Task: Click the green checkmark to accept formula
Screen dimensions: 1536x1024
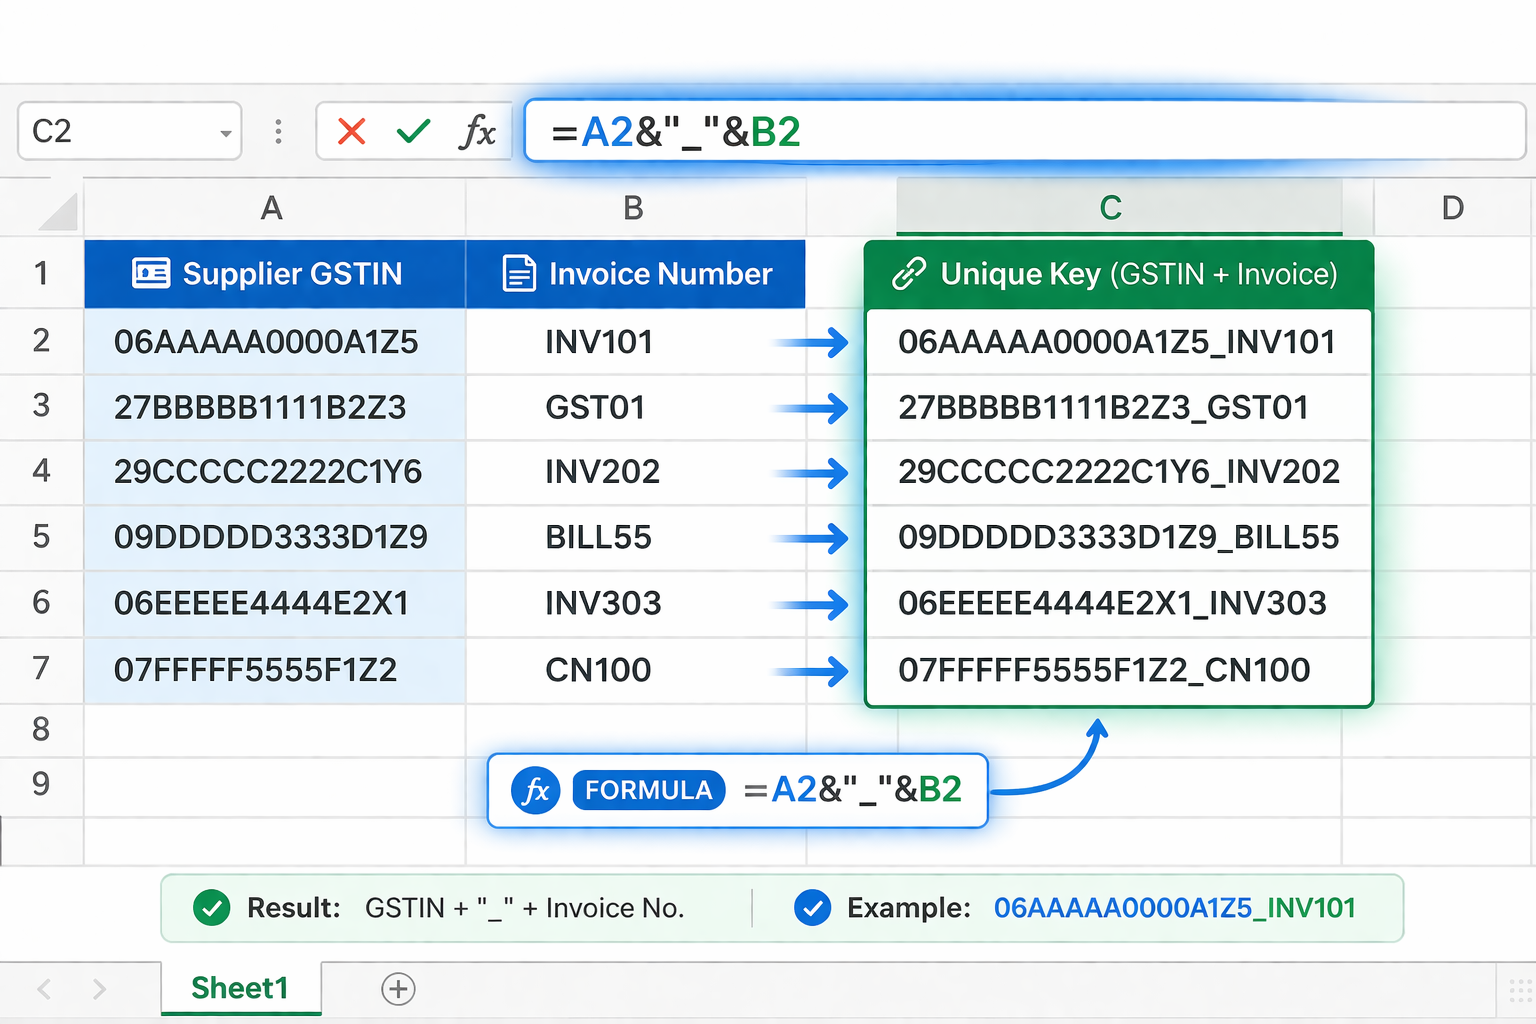Action: point(413,131)
